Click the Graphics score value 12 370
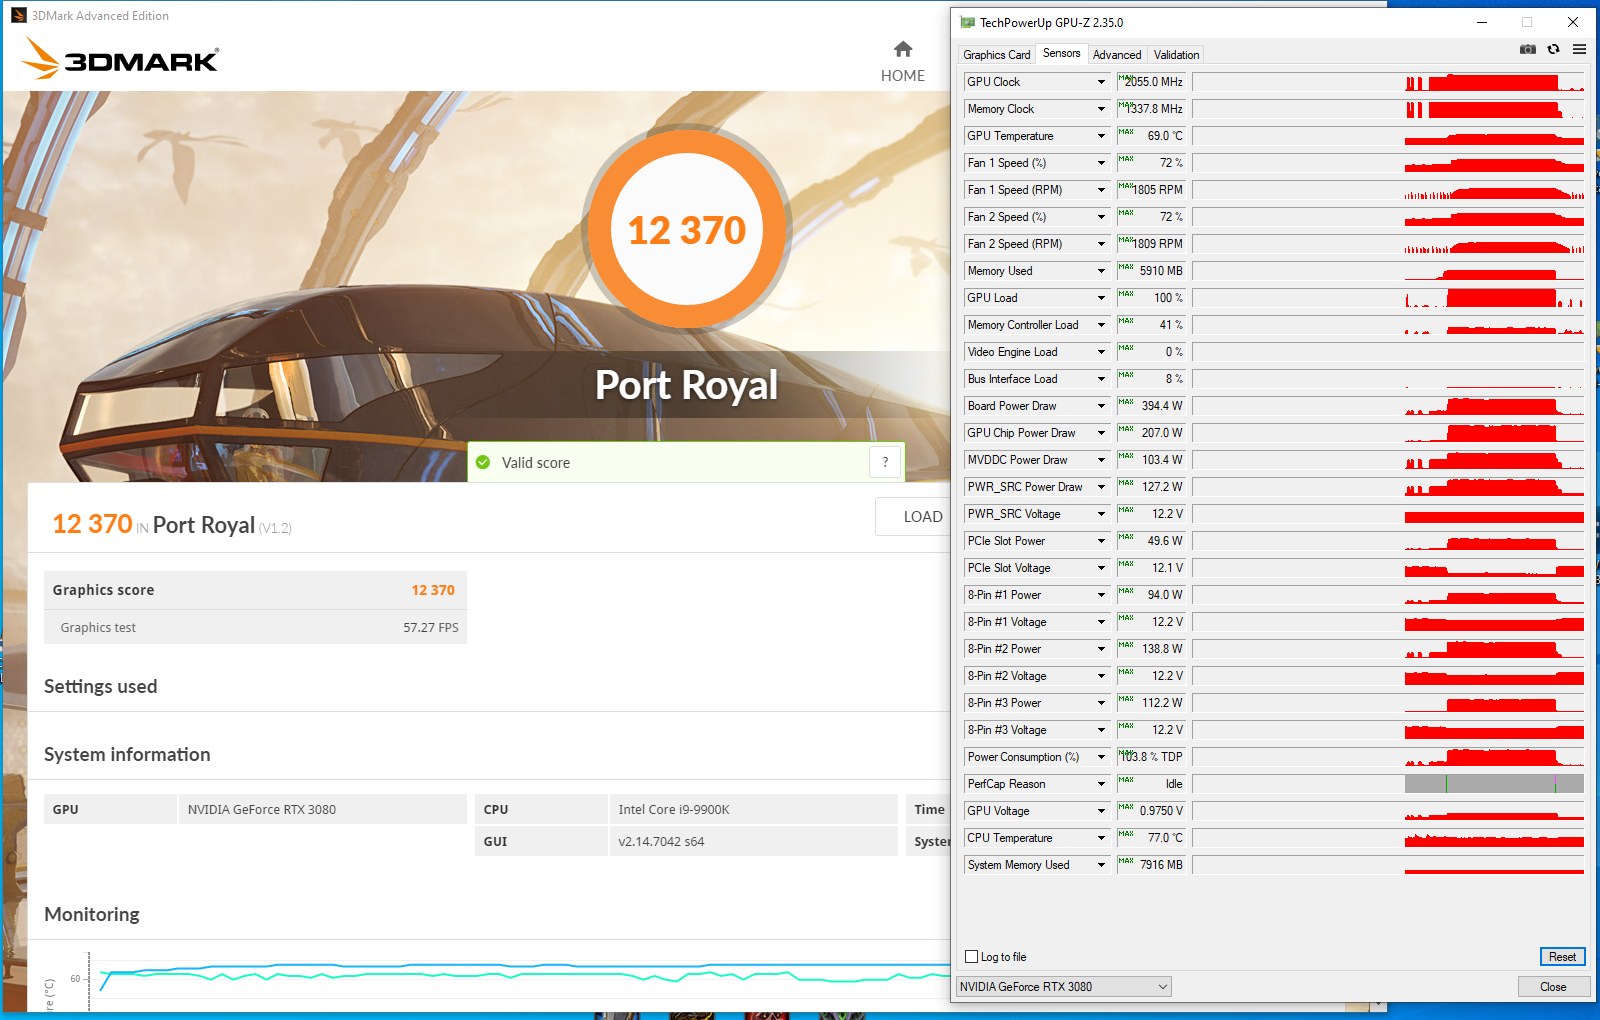This screenshot has width=1600, height=1020. (x=433, y=590)
